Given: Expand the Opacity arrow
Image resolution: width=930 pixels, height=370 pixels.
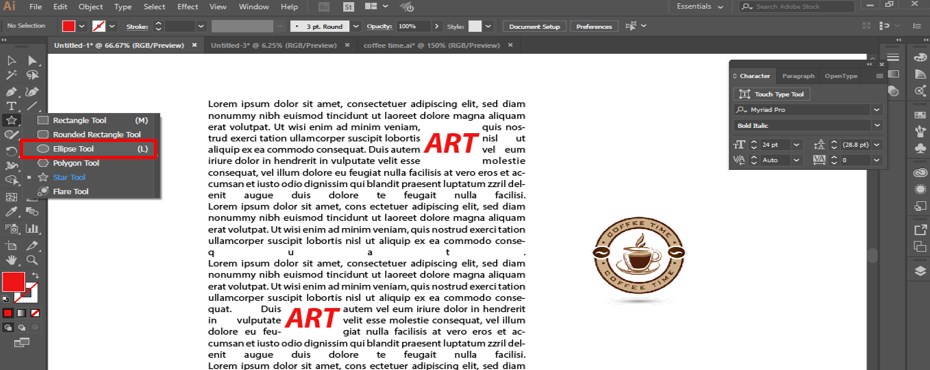Looking at the screenshot, I should [437, 27].
